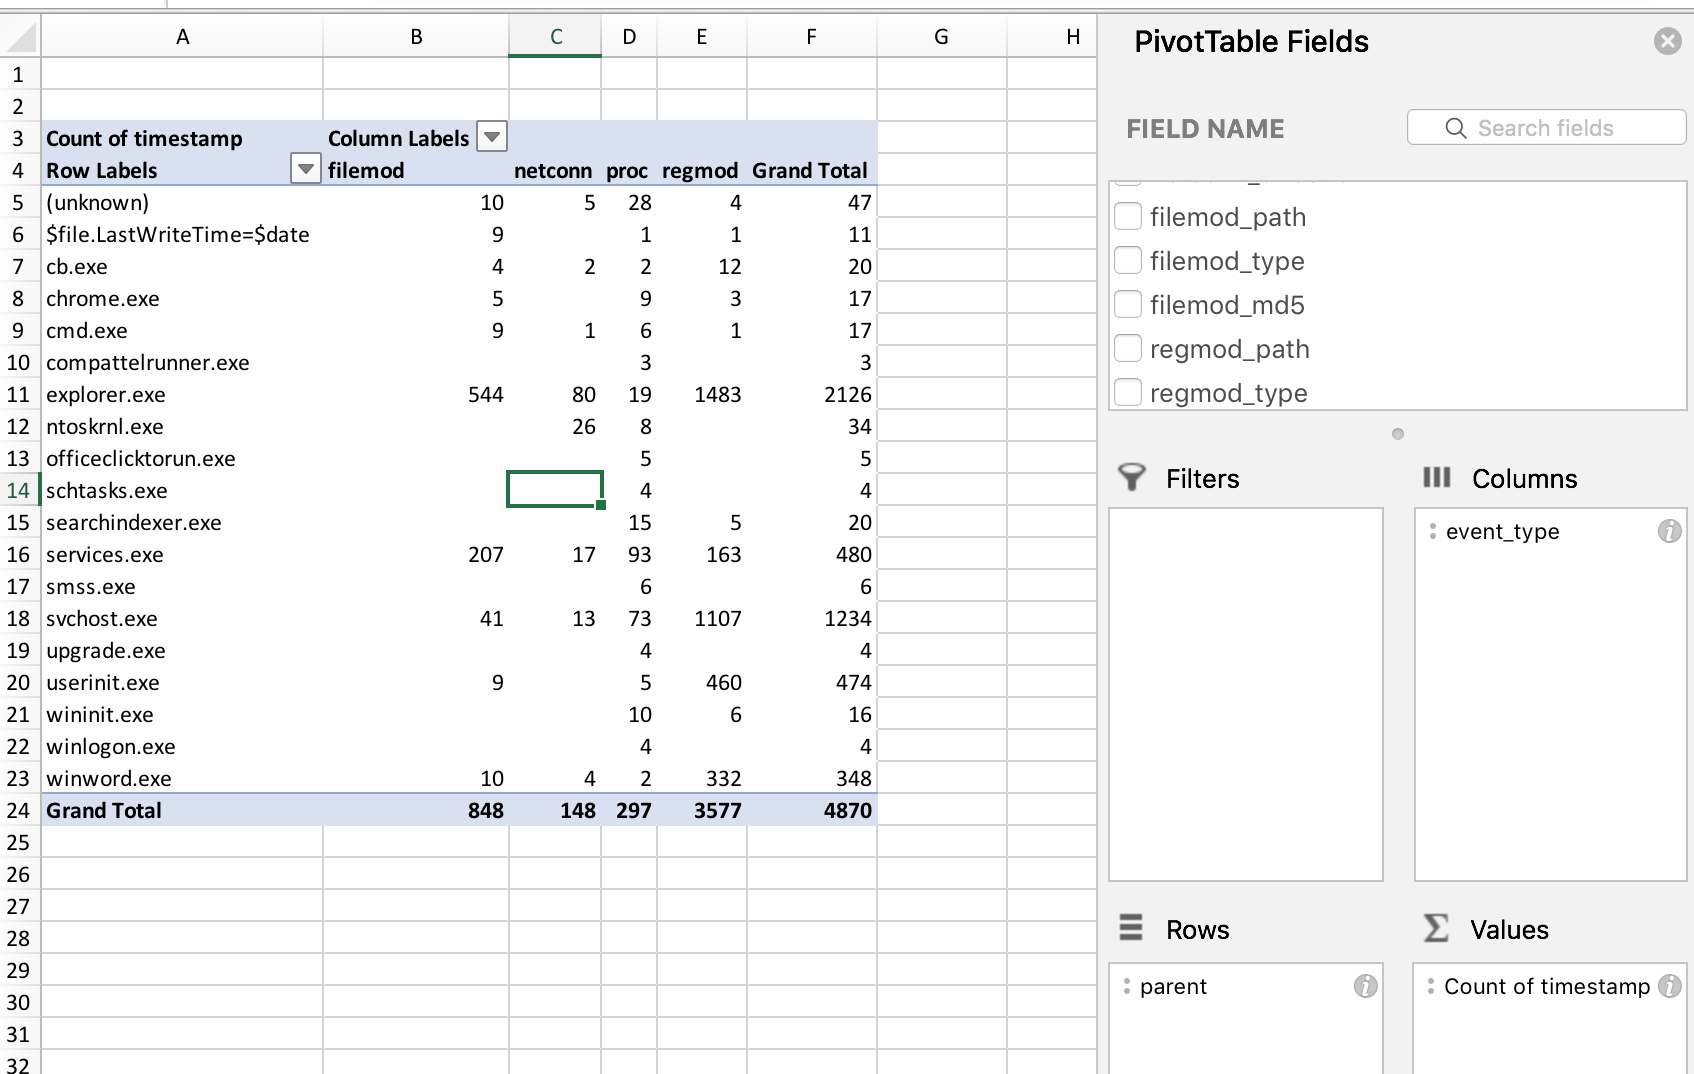Close the PivotTable Fields pane
1694x1074 pixels.
click(1667, 41)
